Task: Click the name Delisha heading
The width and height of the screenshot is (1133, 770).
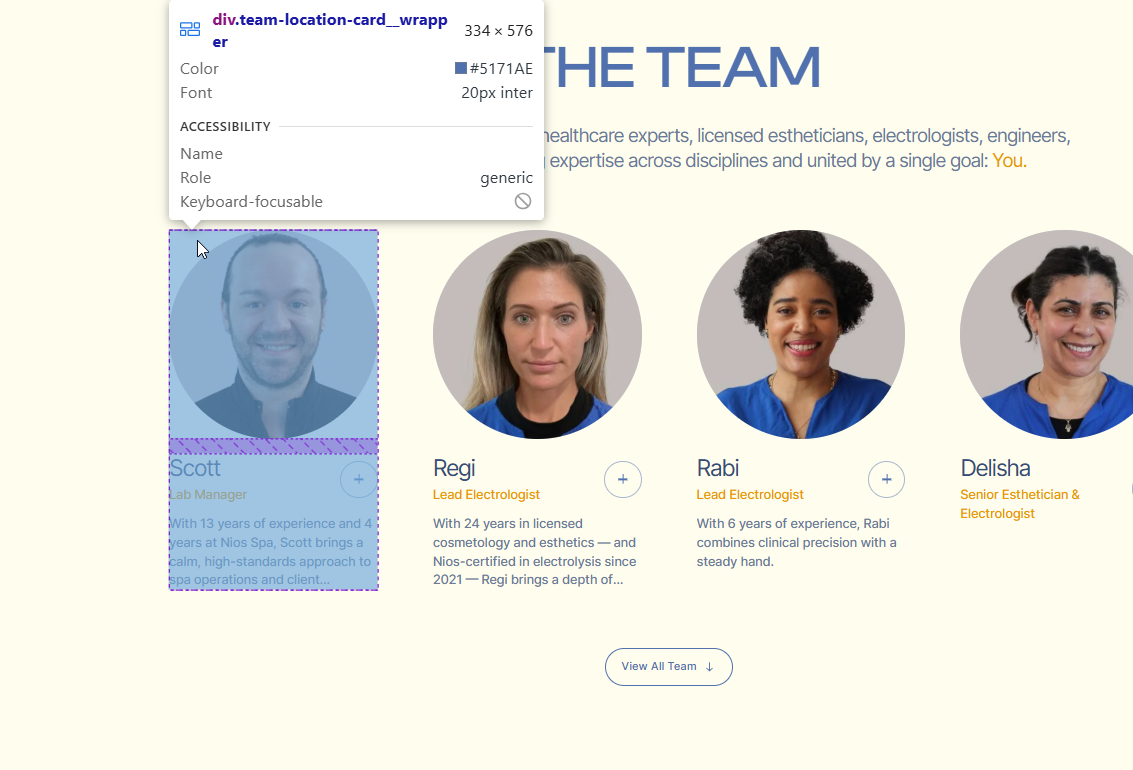Action: coord(995,468)
